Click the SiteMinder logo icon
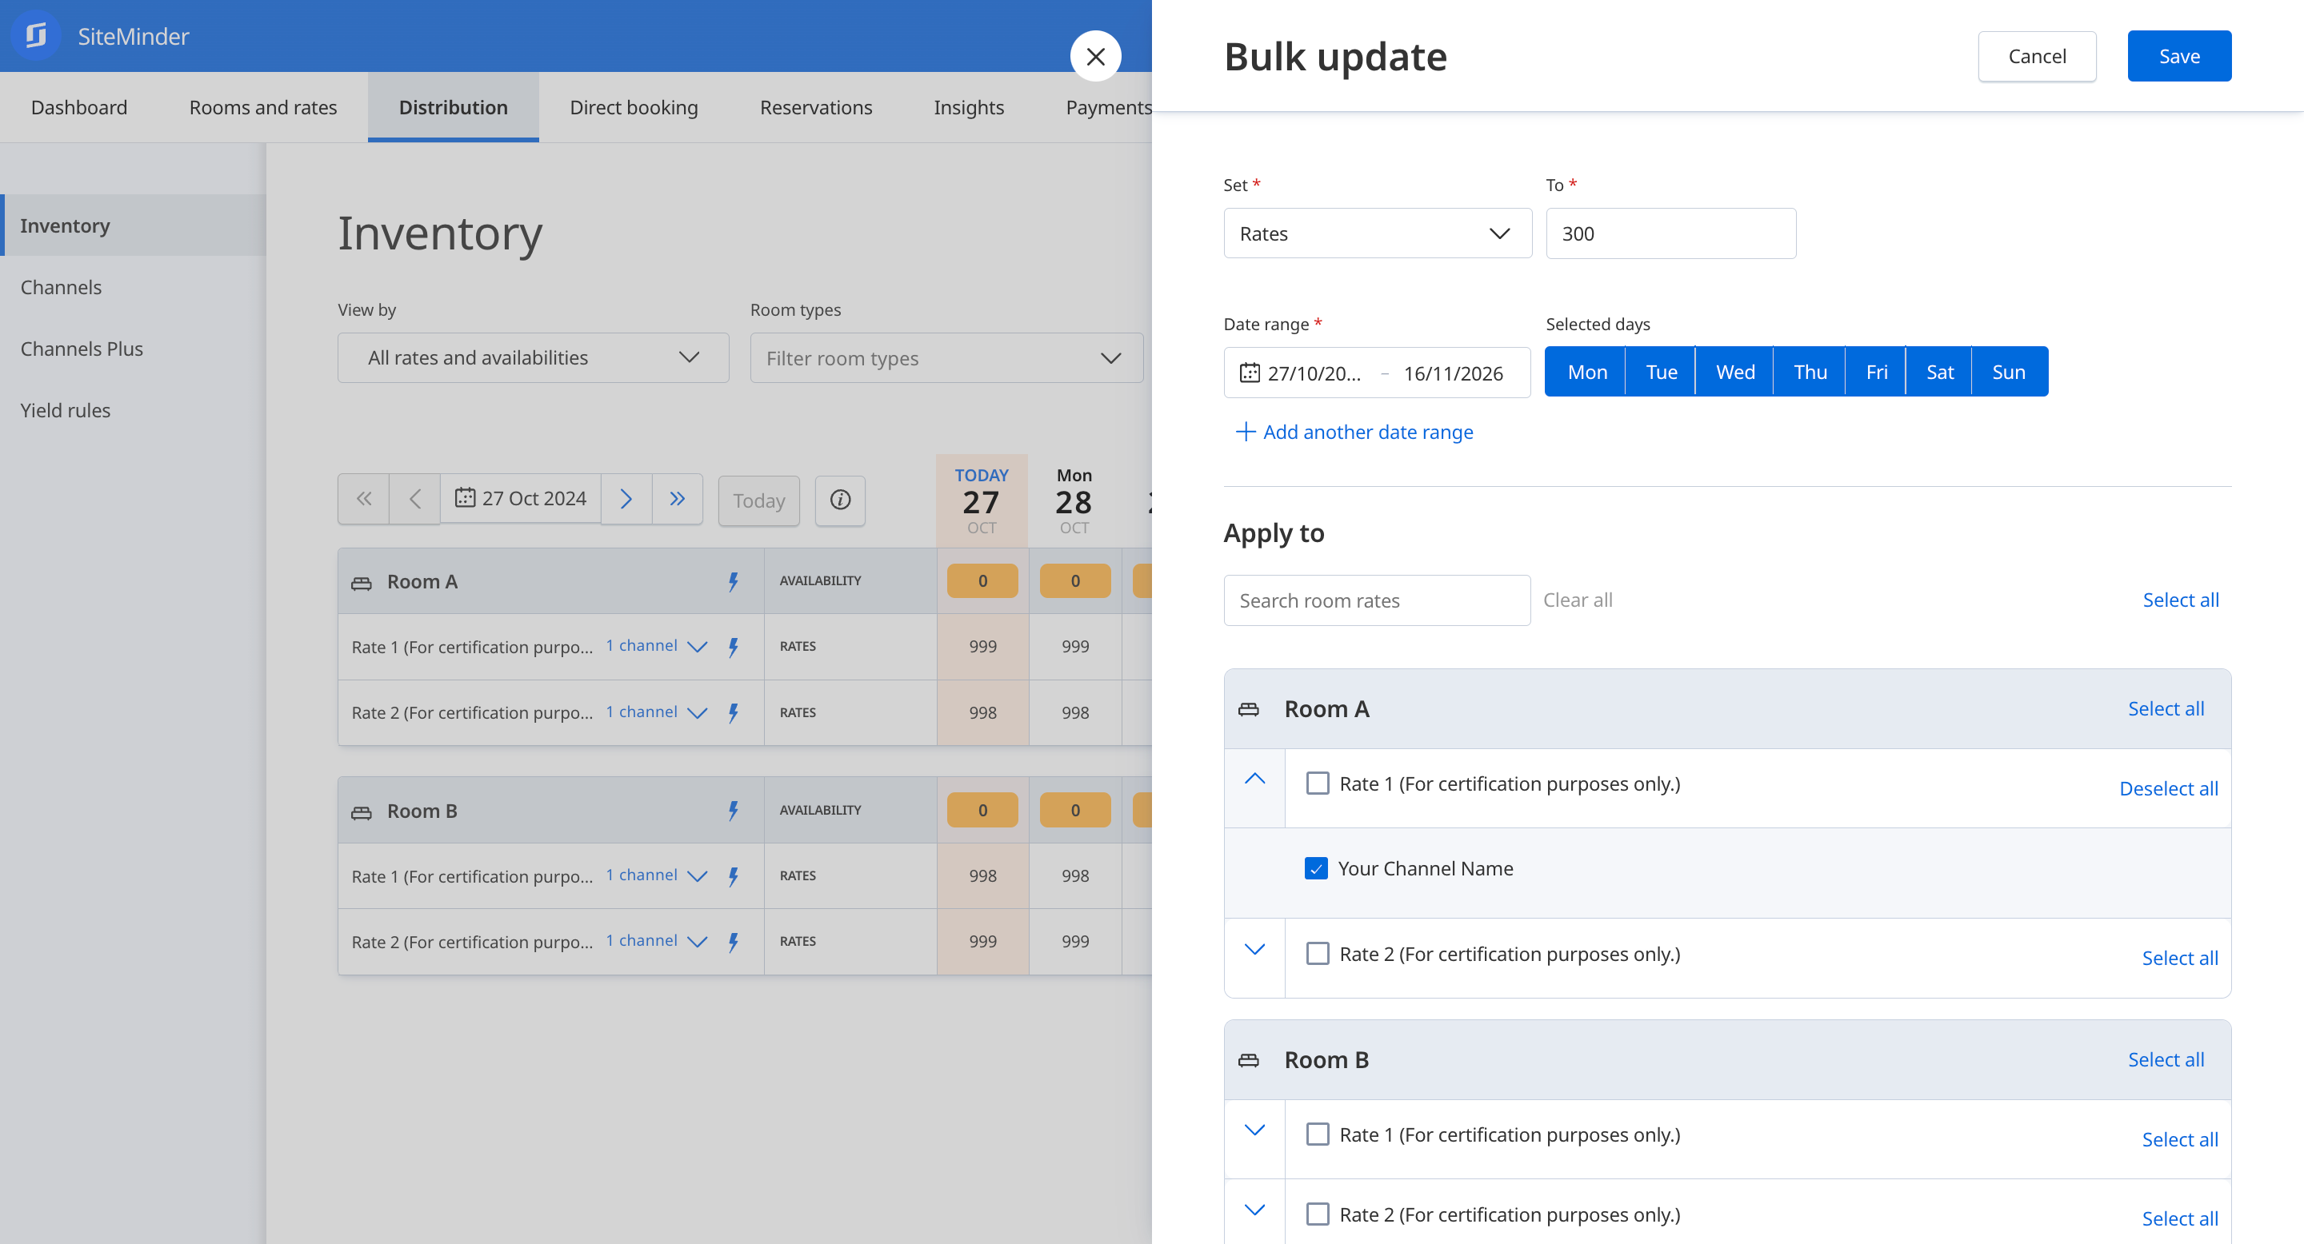This screenshot has height=1244, width=2304. pyautogui.click(x=36, y=36)
